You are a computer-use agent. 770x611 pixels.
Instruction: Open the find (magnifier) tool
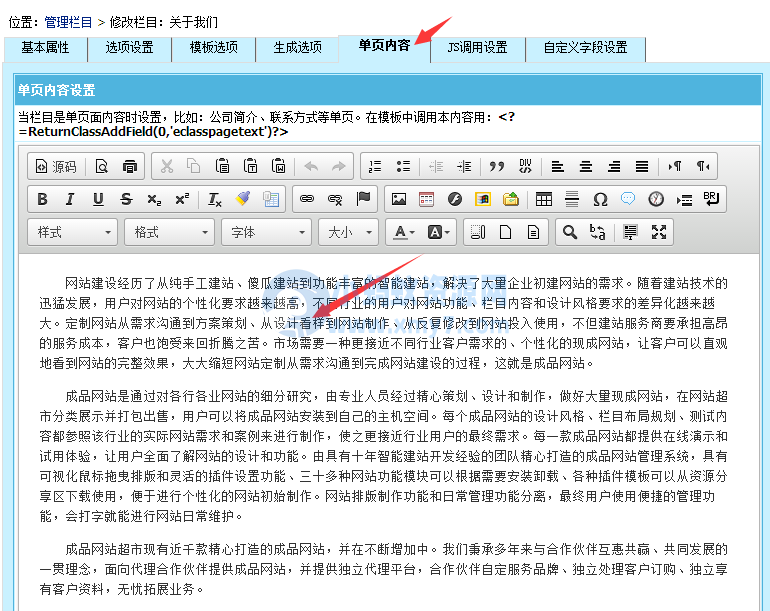tap(569, 232)
